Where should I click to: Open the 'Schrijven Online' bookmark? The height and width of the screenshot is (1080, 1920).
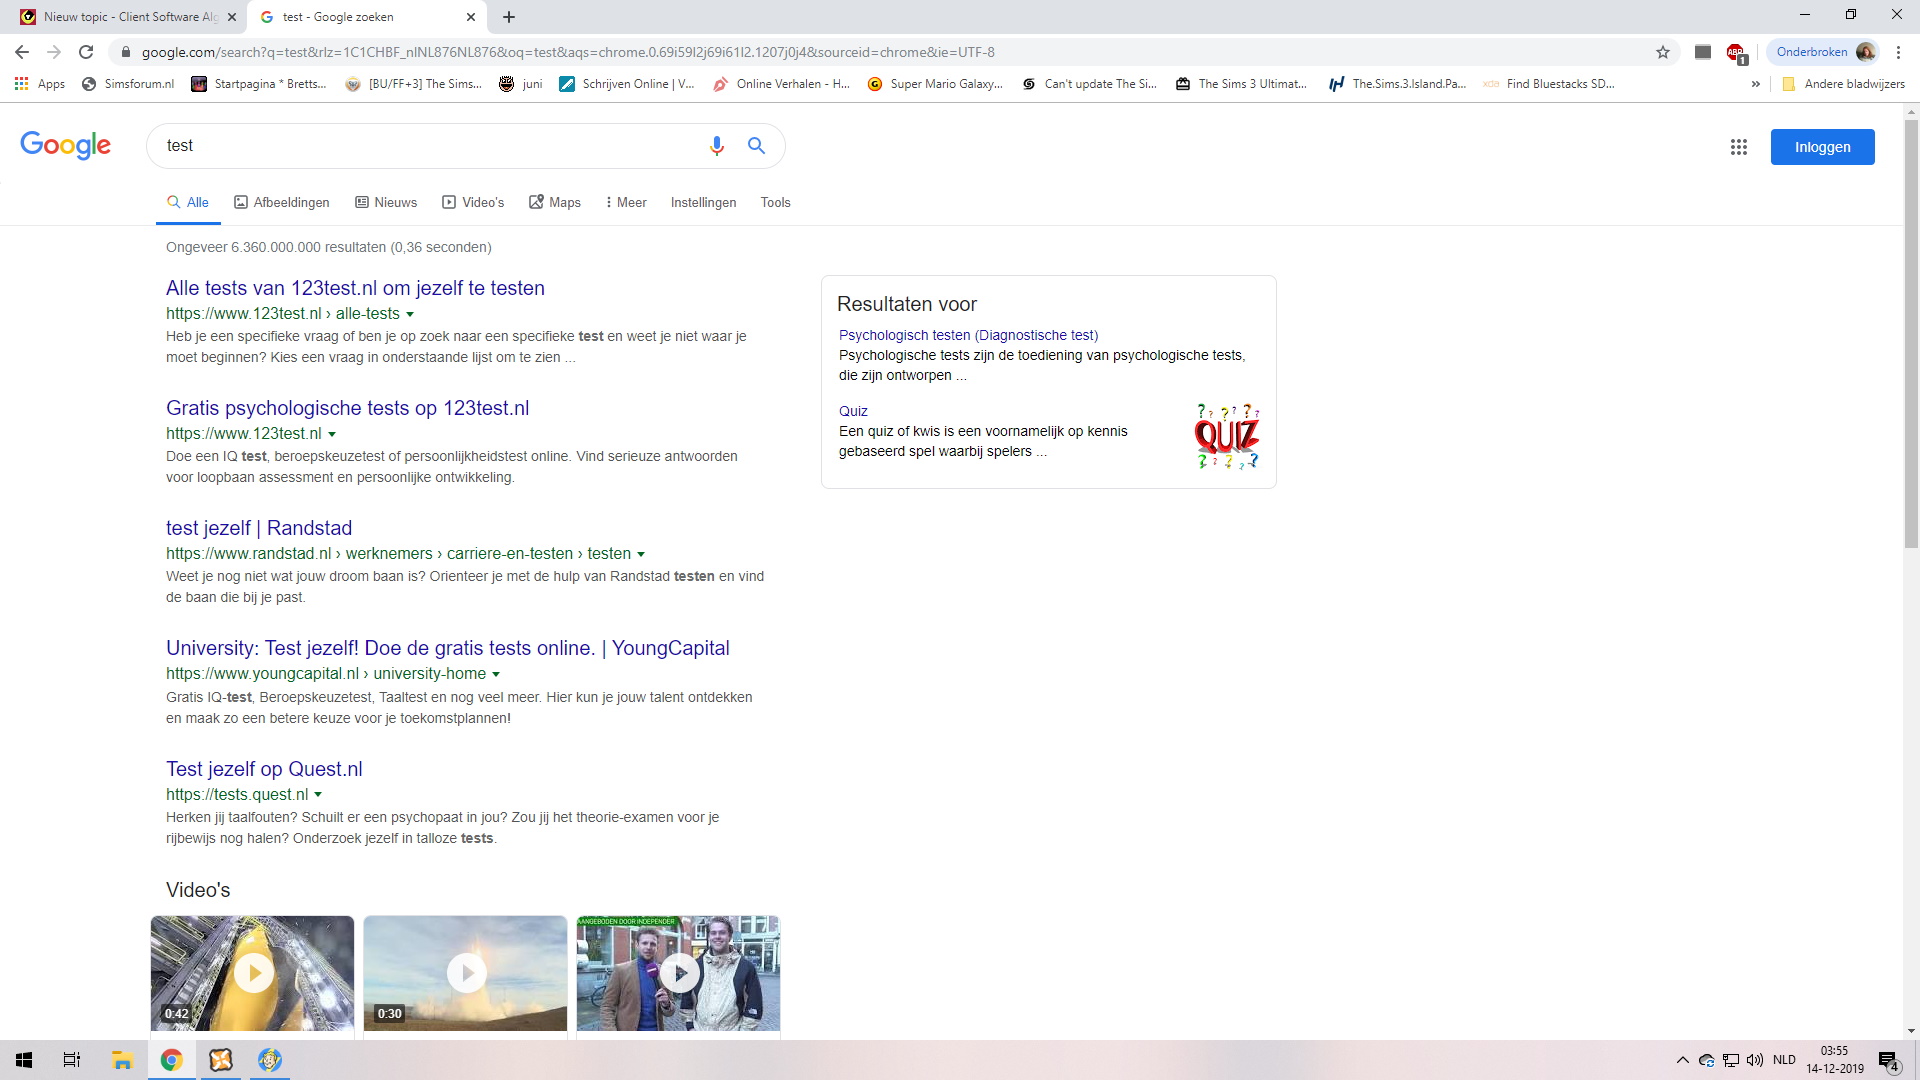[x=626, y=84]
